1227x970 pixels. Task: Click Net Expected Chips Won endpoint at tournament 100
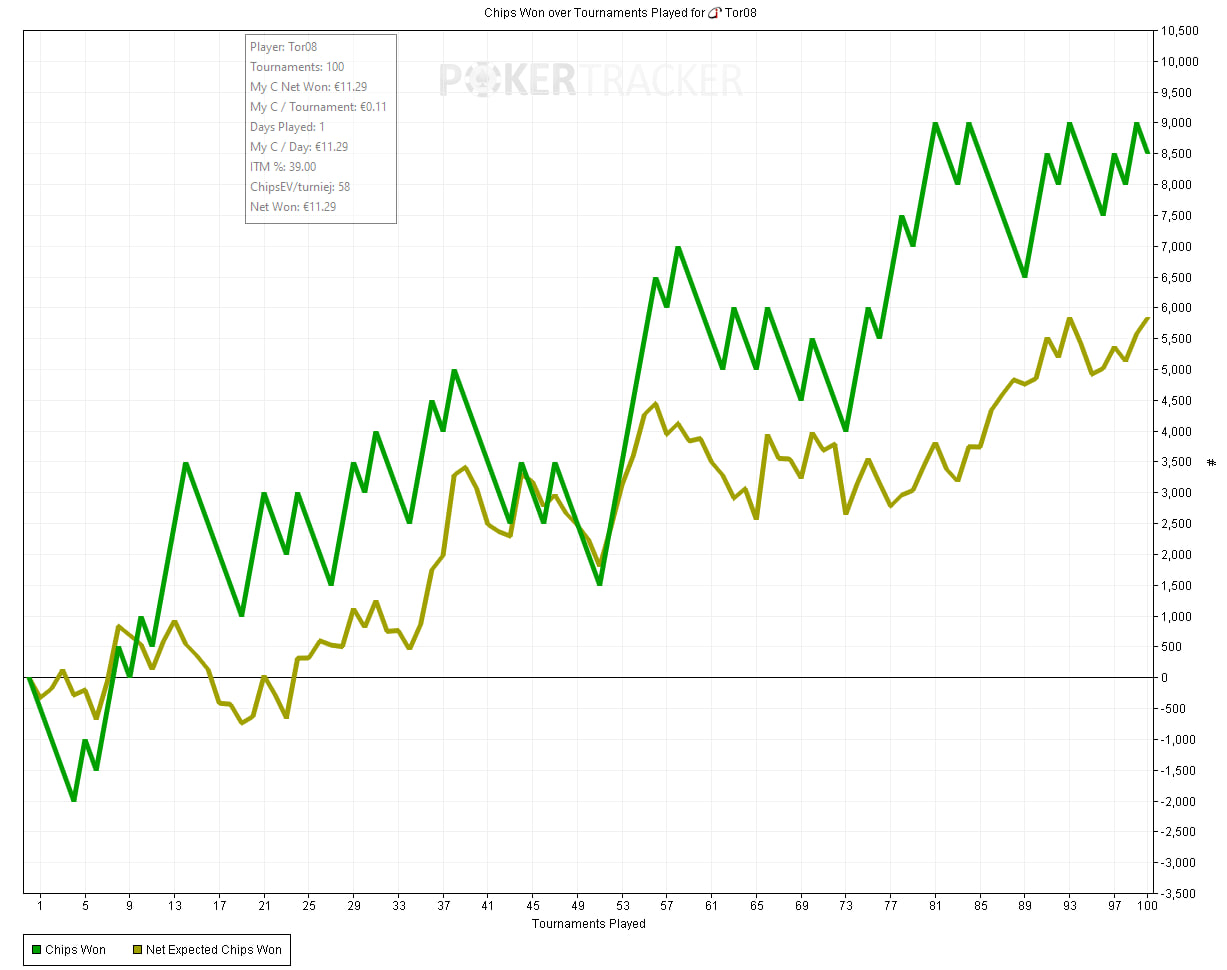[1147, 319]
